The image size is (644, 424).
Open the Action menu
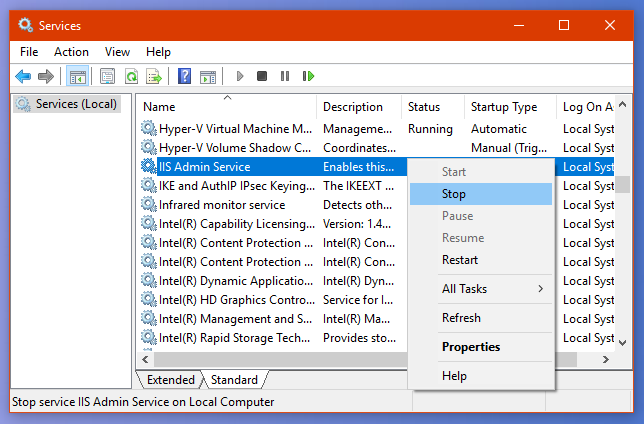pos(71,52)
